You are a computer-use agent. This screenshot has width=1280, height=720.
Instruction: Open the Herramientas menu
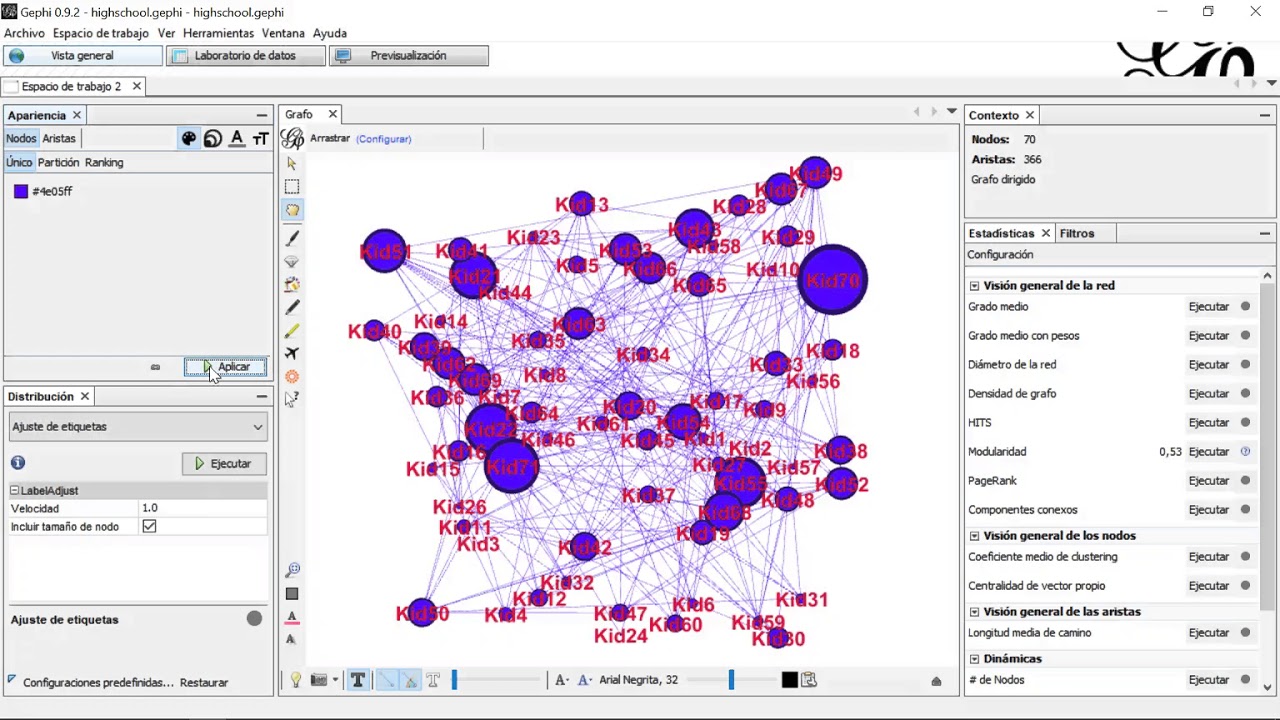click(218, 33)
